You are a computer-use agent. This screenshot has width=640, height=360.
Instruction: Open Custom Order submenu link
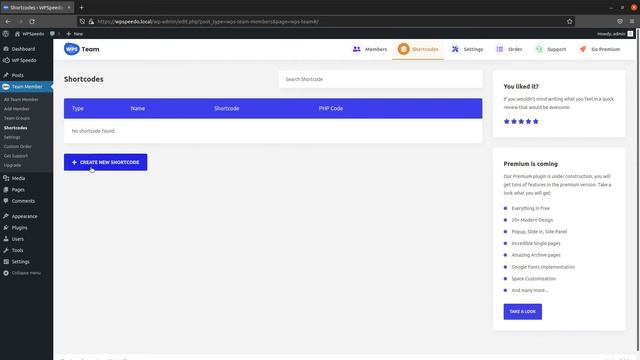point(18,147)
